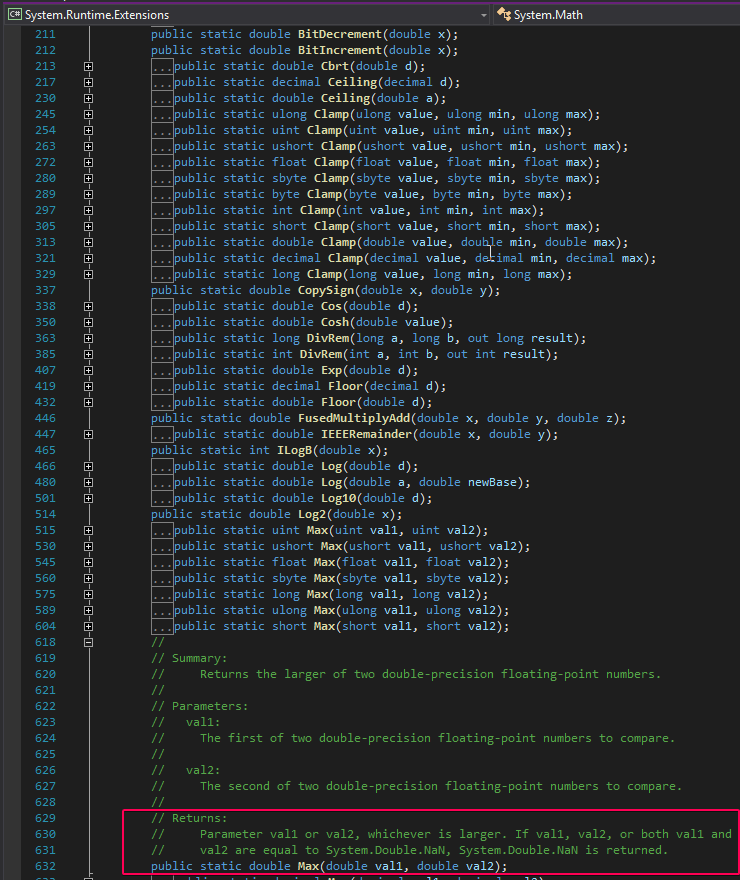Expand the ulong Max region on line 589
The width and height of the screenshot is (740, 880).
pyautogui.click(x=88, y=610)
